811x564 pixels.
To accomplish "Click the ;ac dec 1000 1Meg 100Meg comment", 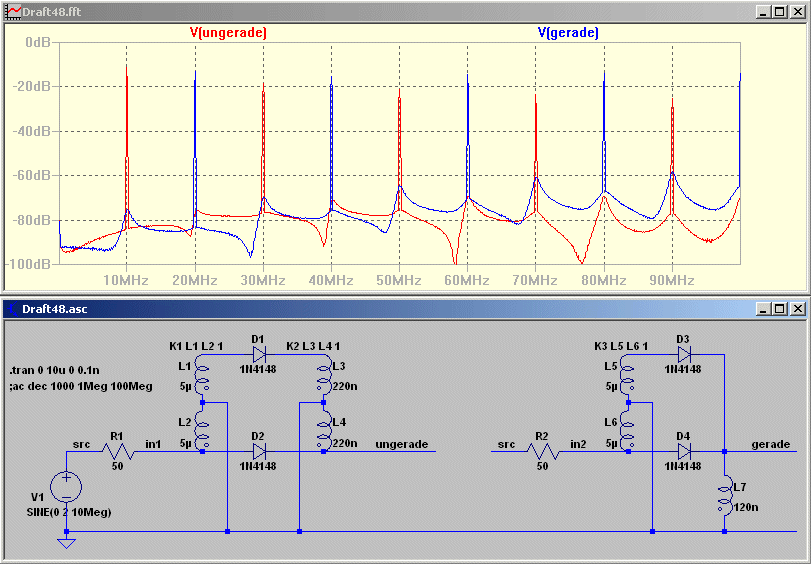I will [x=81, y=387].
